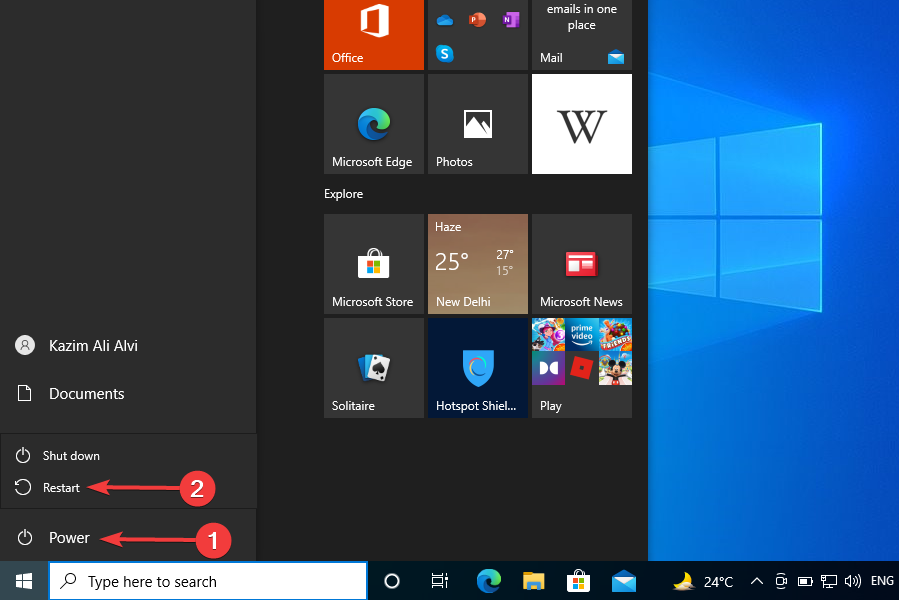899x600 pixels.
Task: Open the ENG language switcher
Action: [x=882, y=581]
